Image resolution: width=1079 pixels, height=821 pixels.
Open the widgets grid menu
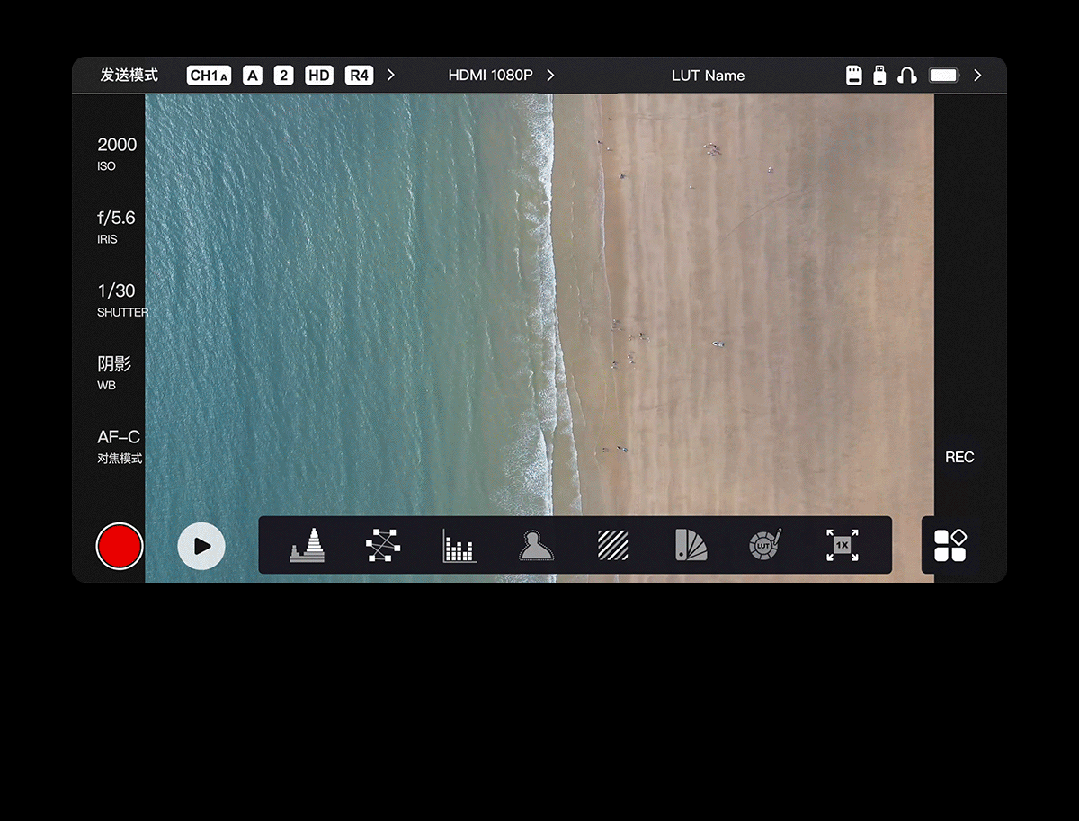point(950,545)
